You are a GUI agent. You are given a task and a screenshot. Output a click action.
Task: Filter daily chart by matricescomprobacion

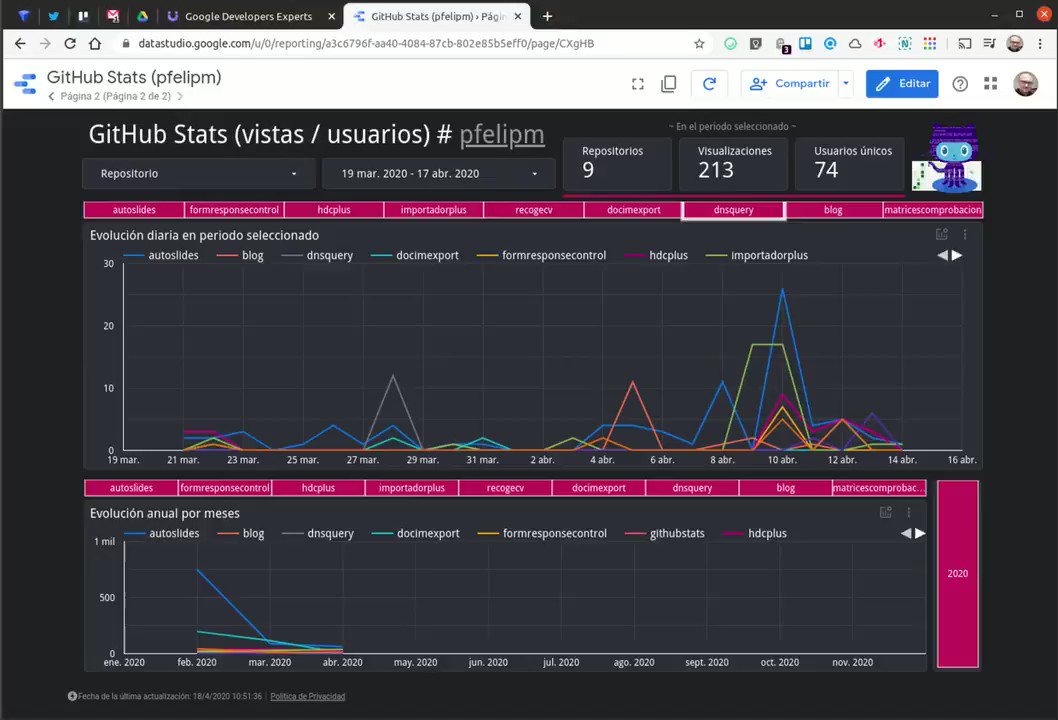932,210
